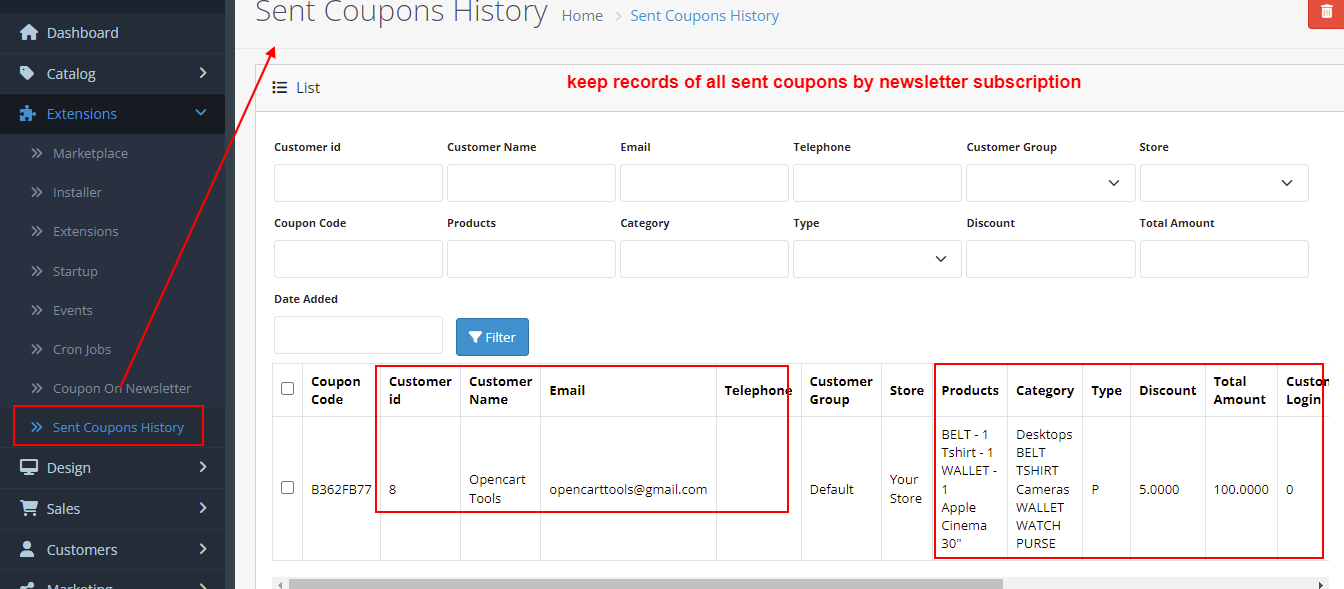Click the Dashboard home icon
The width and height of the screenshot is (1344, 589).
pyautogui.click(x=28, y=33)
